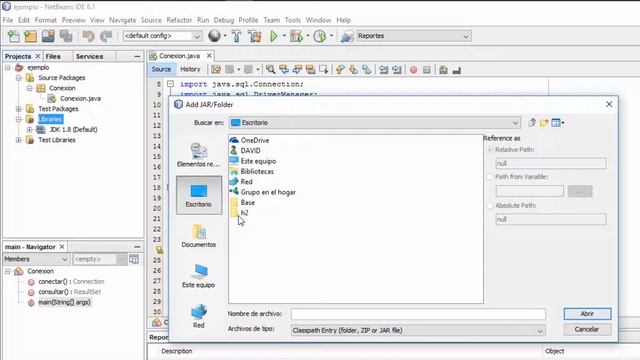The height and width of the screenshot is (360, 640).
Task: Open the Buscar en Escritorio dropdown
Action: pyautogui.click(x=375, y=122)
